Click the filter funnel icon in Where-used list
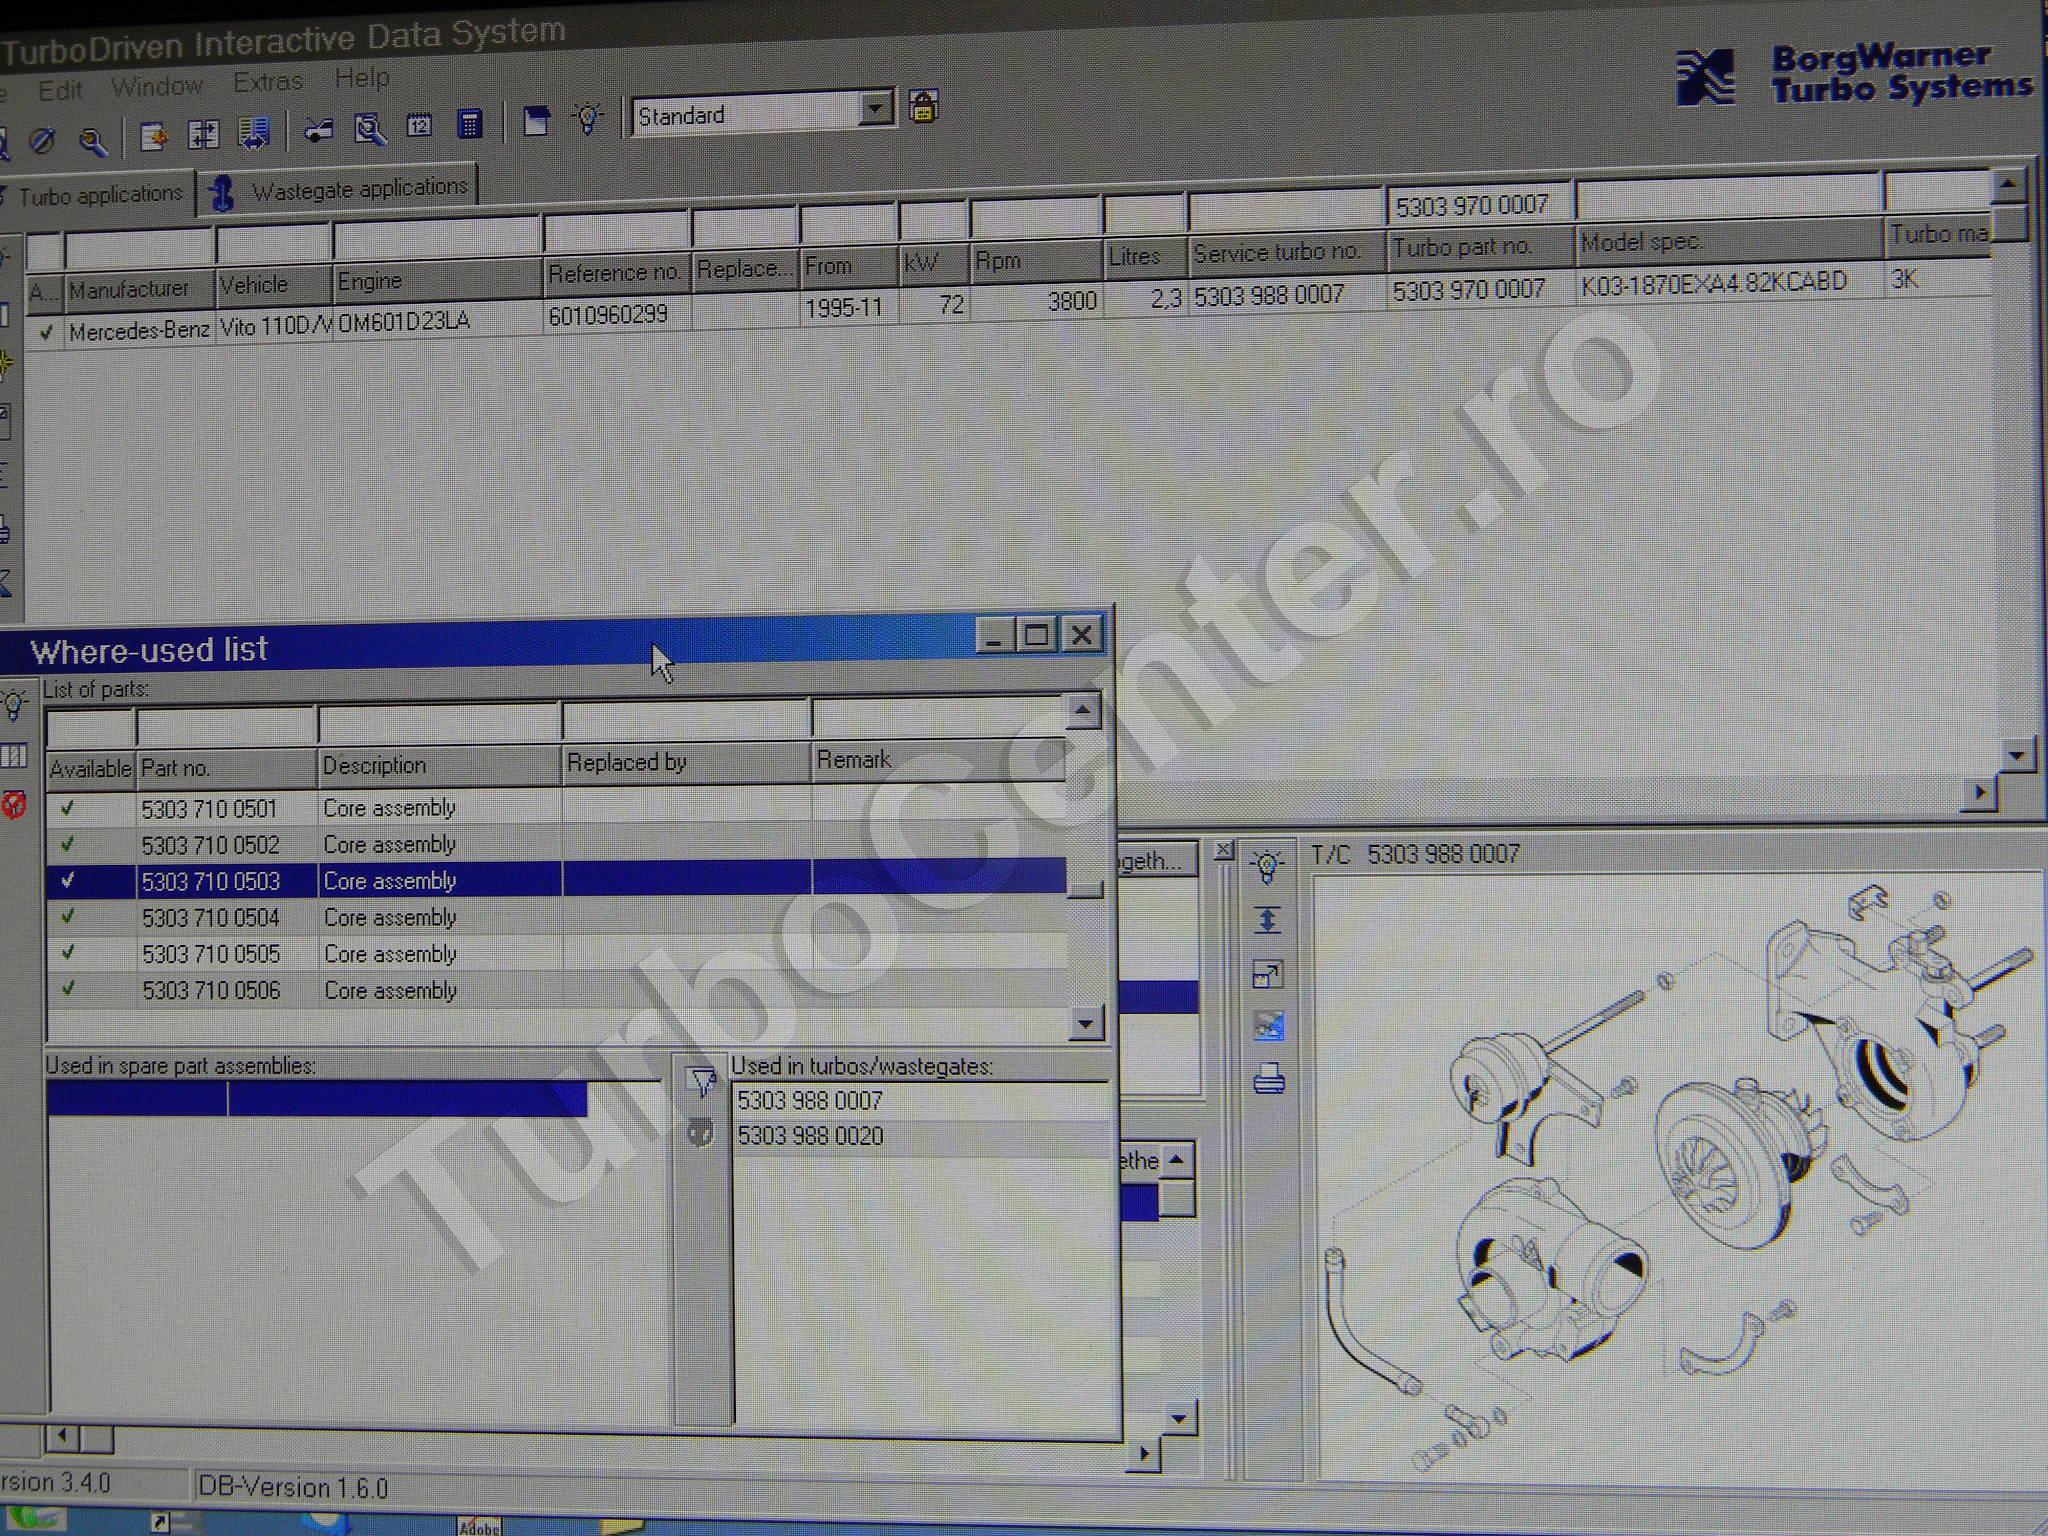Screen dimensions: 2048x1536 [x=702, y=1081]
